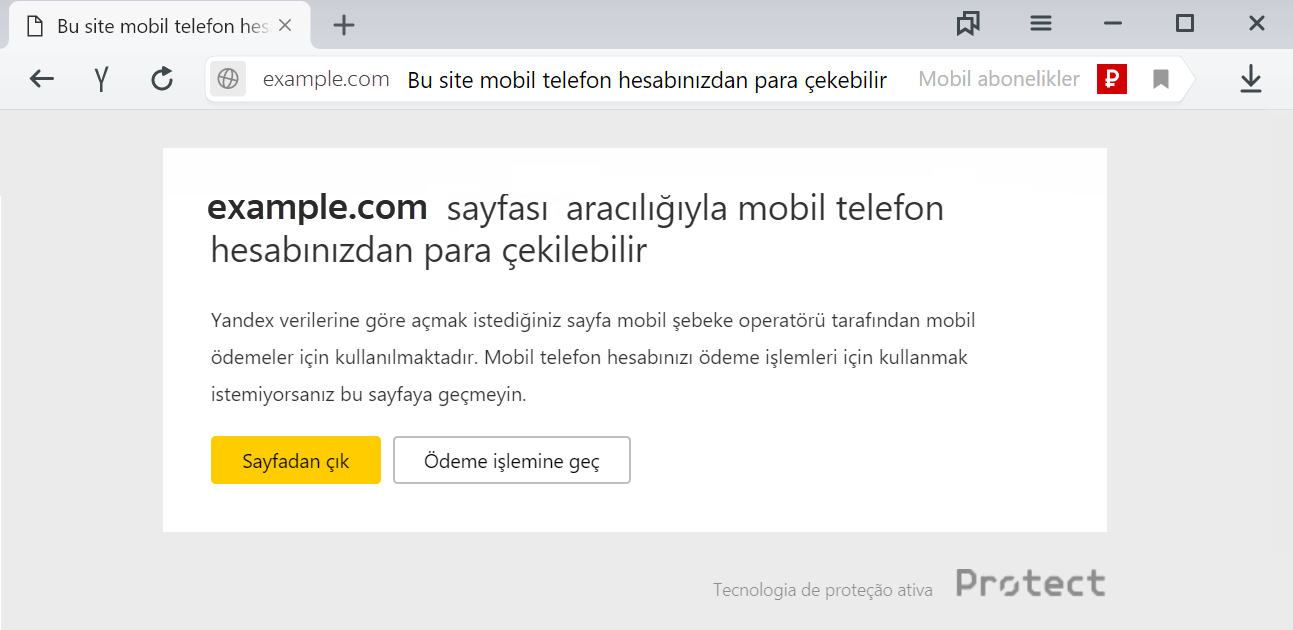Open a new tab with the plus button
This screenshot has height=630, width=1293.
(x=344, y=26)
